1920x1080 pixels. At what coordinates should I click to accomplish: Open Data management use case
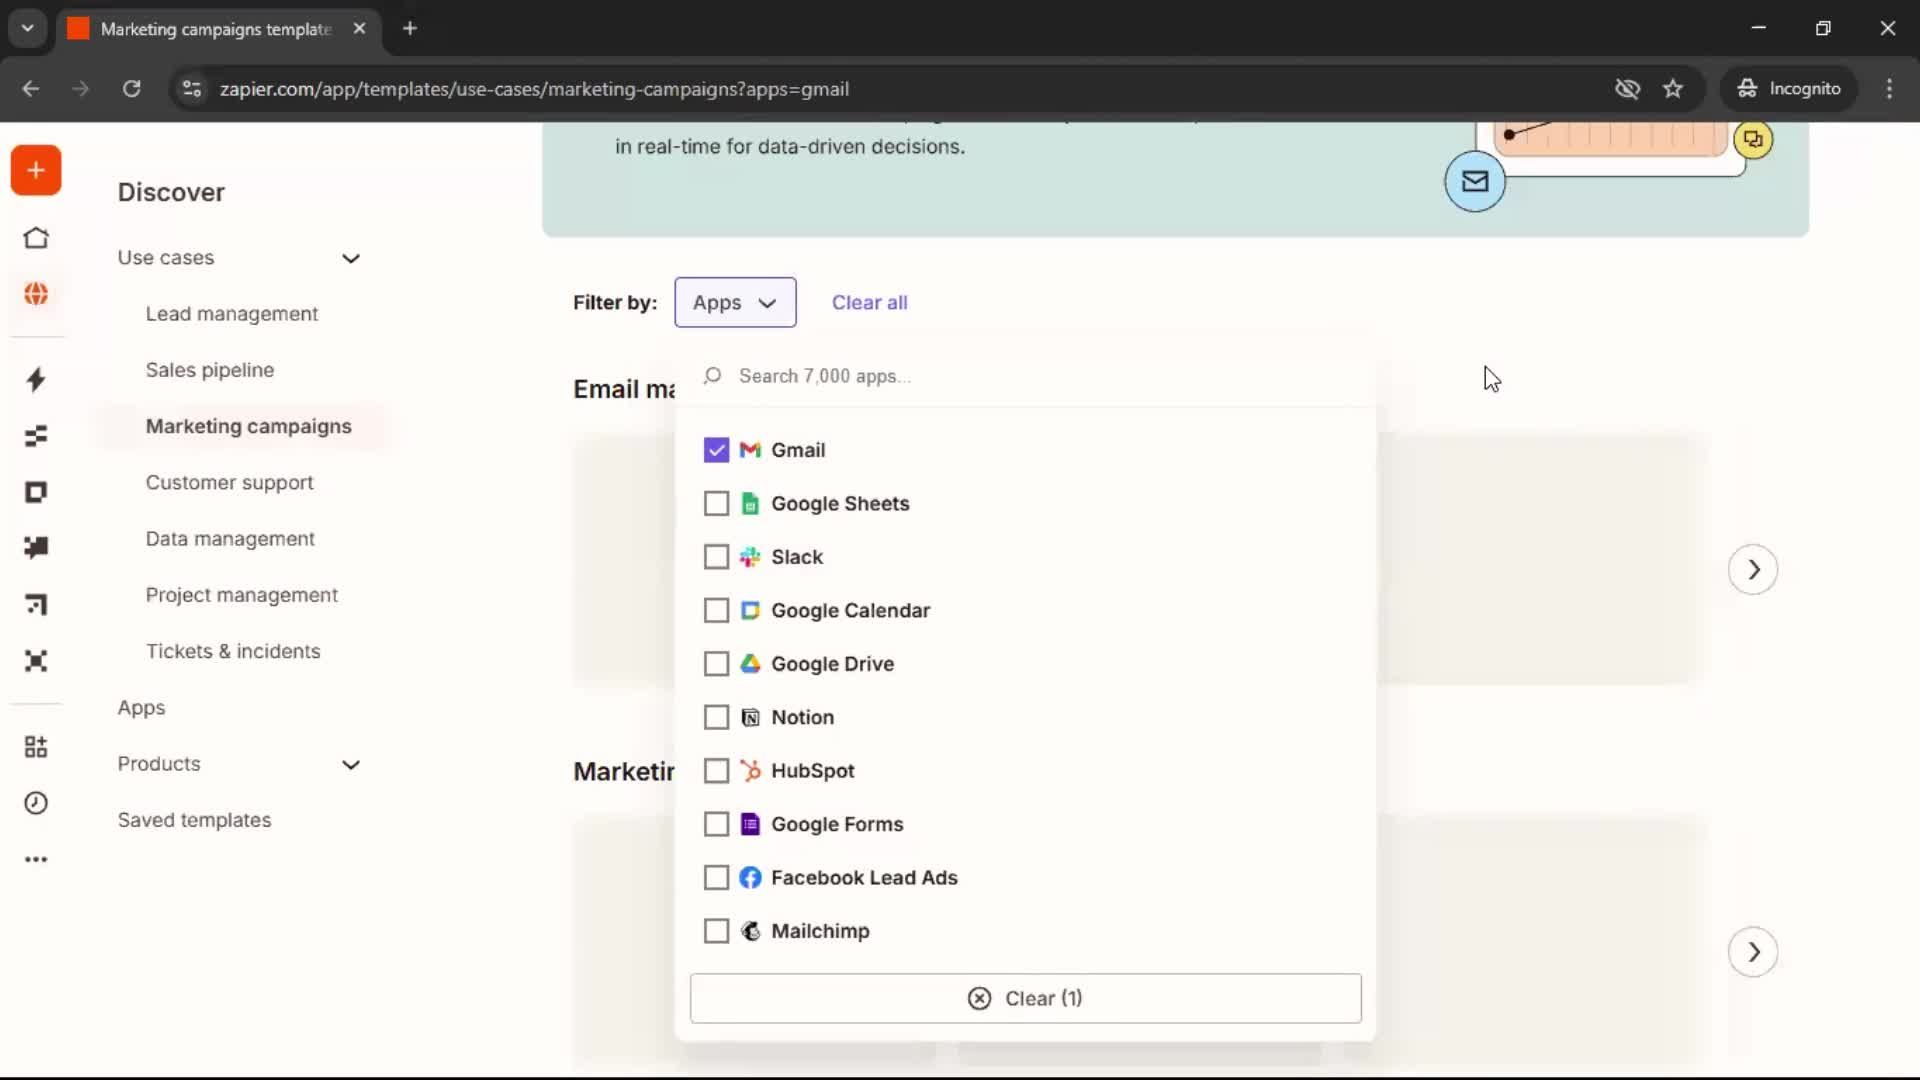[230, 539]
